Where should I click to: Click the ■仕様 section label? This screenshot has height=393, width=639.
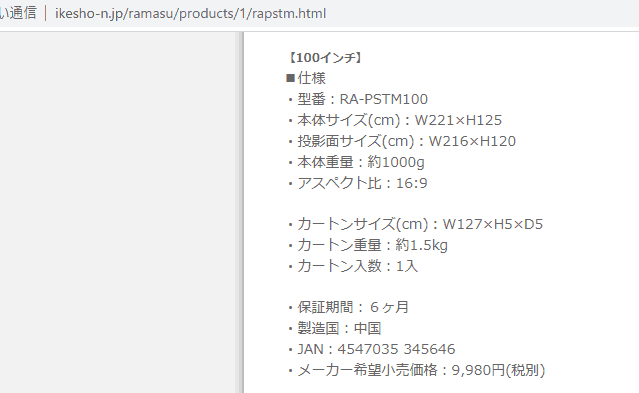[x=306, y=78]
